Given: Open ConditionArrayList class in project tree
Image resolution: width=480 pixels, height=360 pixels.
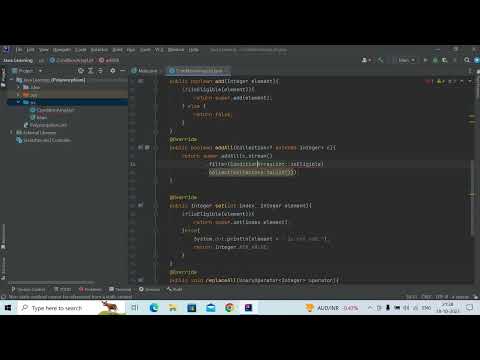Looking at the screenshot, I should (x=53, y=110).
